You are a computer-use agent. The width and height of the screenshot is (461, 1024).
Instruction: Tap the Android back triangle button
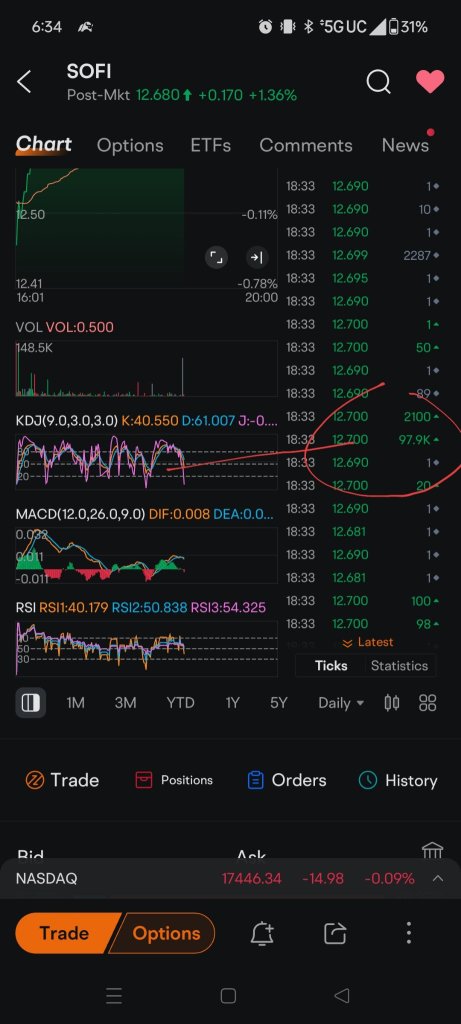(x=342, y=996)
